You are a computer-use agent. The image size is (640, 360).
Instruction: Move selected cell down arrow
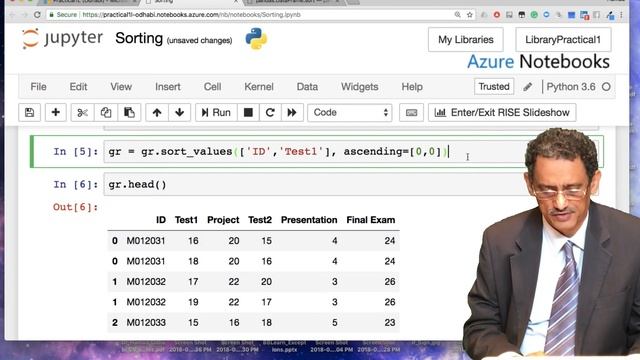click(x=180, y=112)
